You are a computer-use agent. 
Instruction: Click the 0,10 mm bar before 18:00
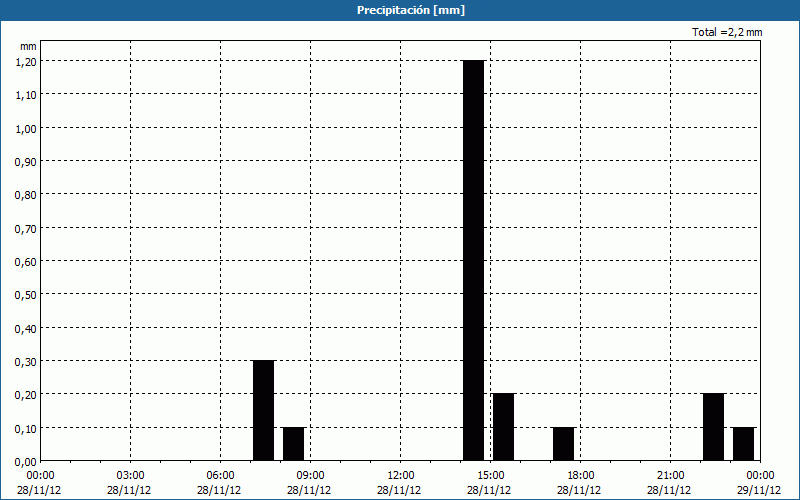click(x=563, y=444)
